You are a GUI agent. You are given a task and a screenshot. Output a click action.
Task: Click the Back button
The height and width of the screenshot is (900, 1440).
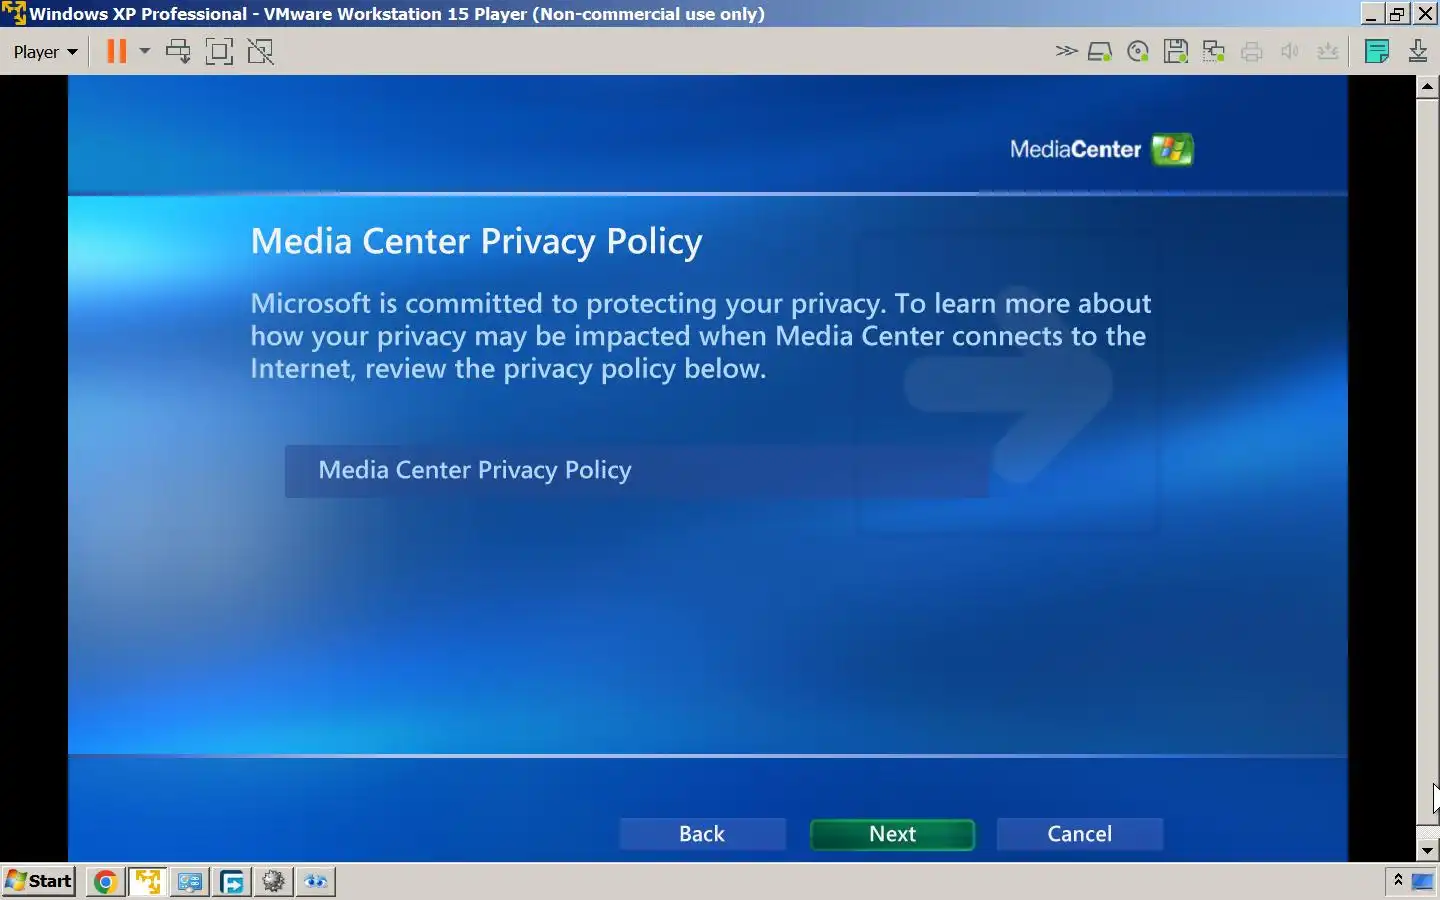(x=702, y=834)
